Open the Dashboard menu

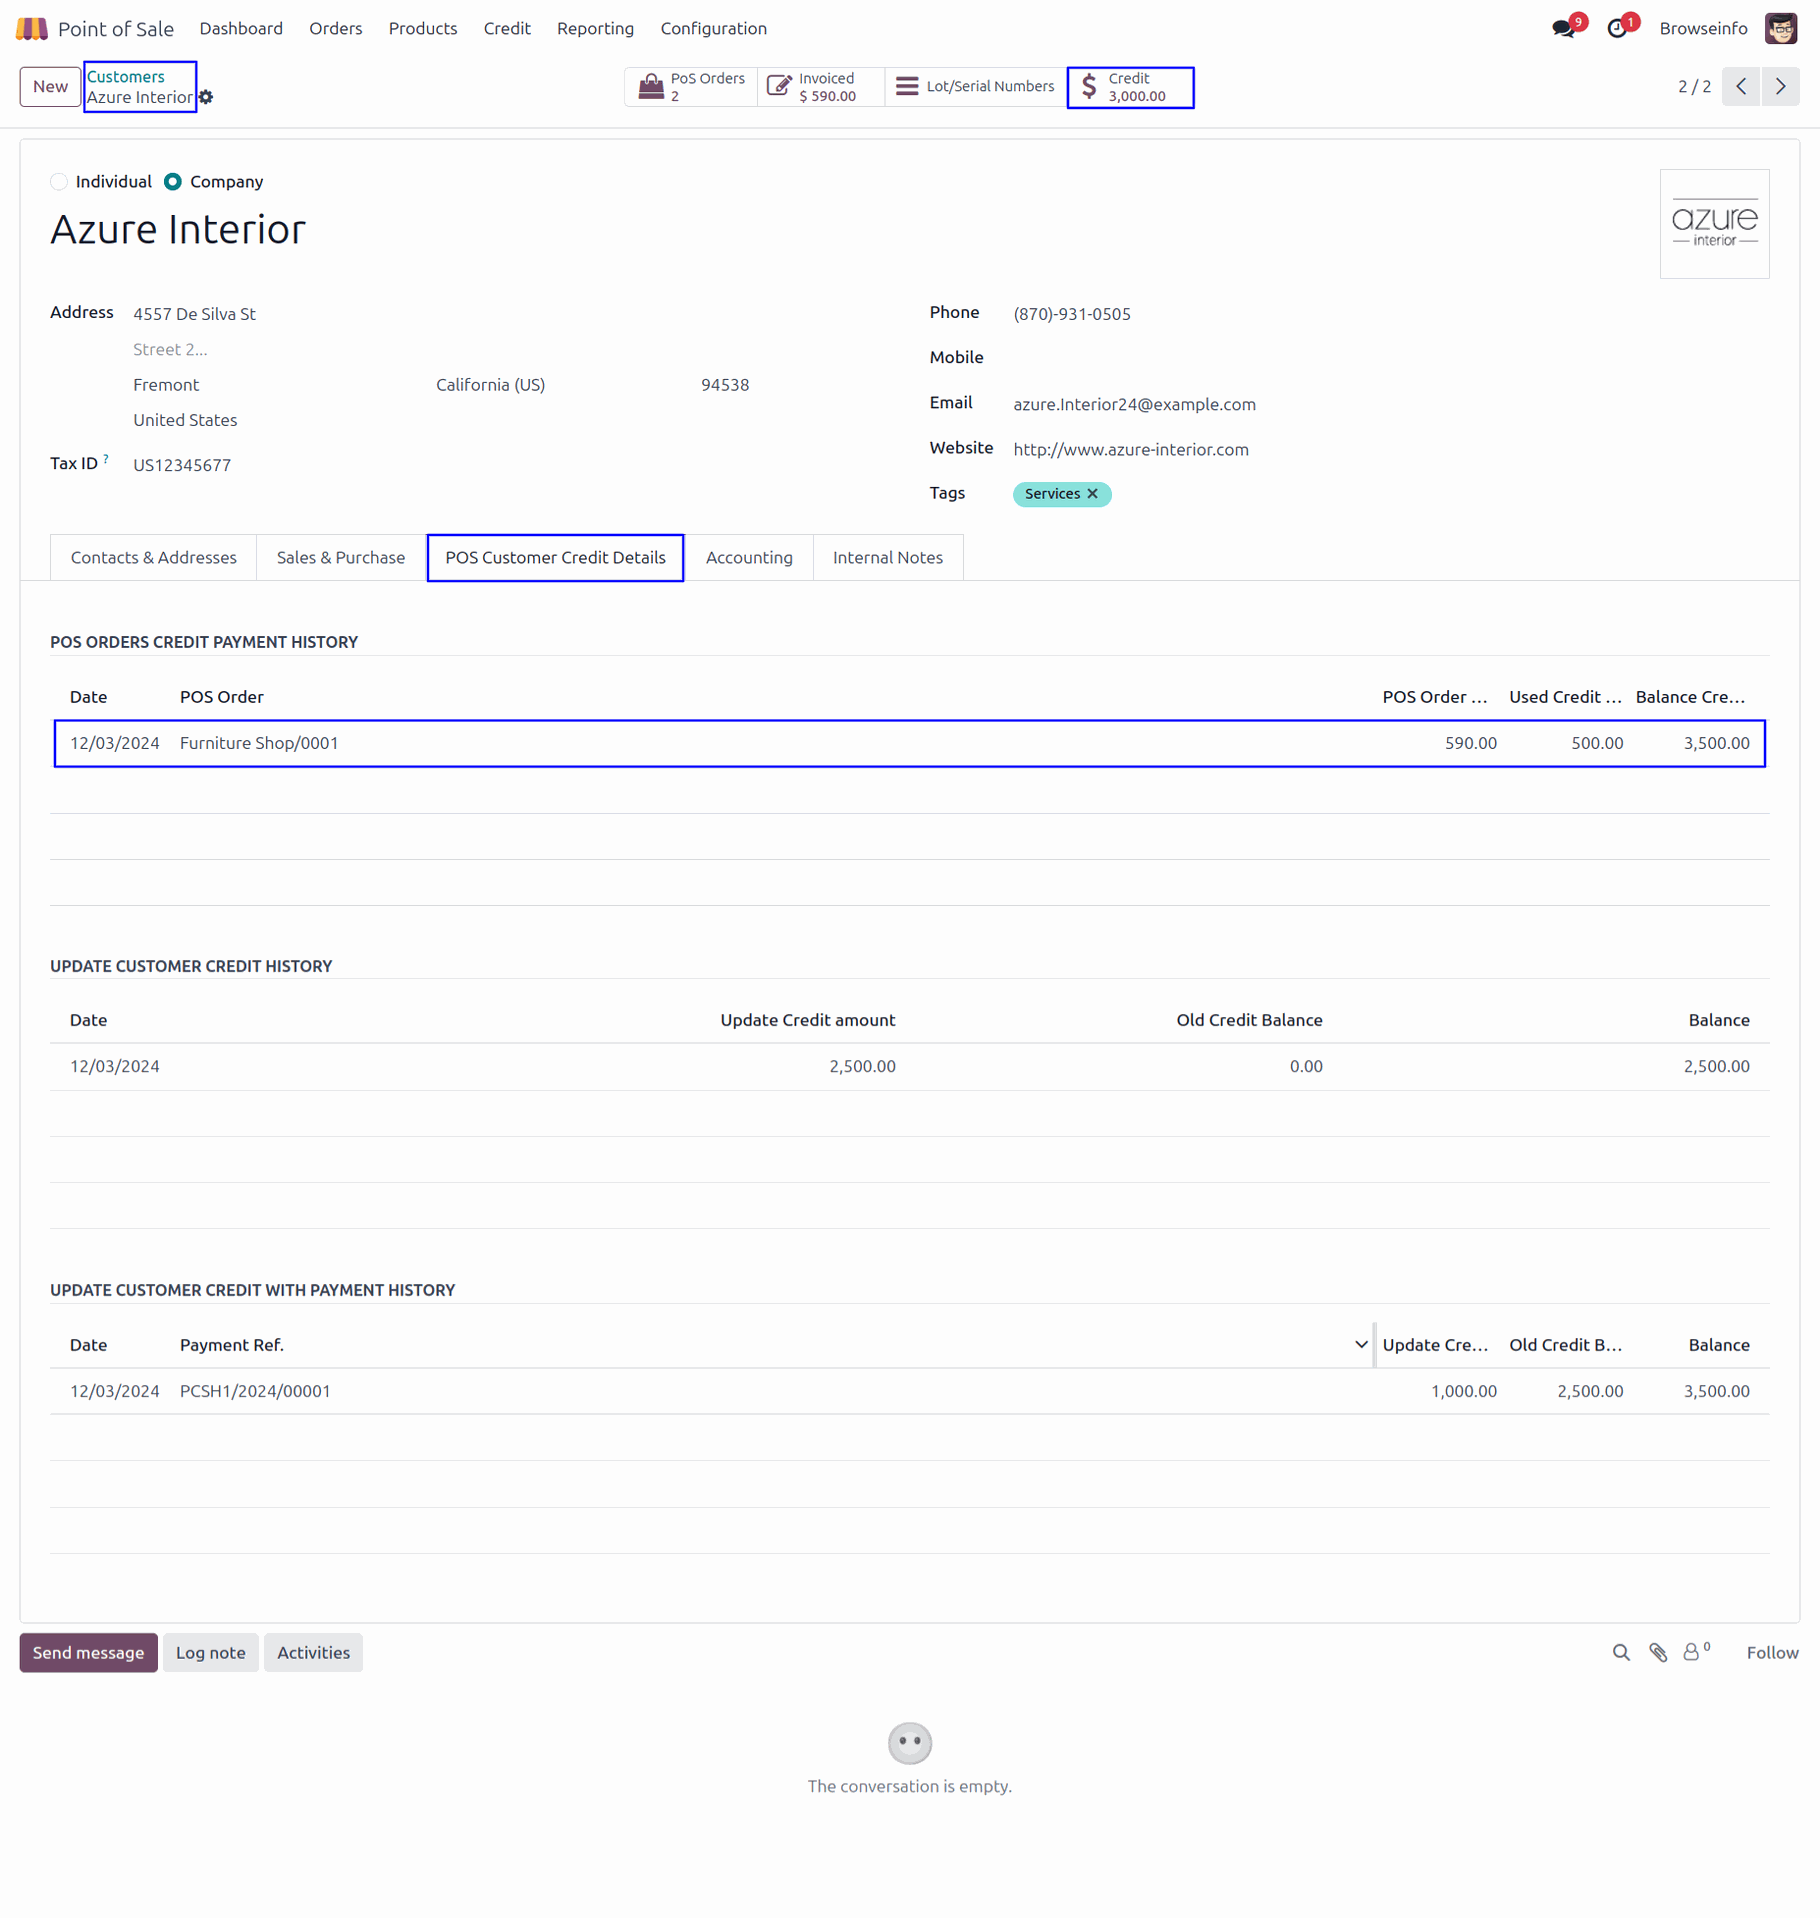click(241, 28)
